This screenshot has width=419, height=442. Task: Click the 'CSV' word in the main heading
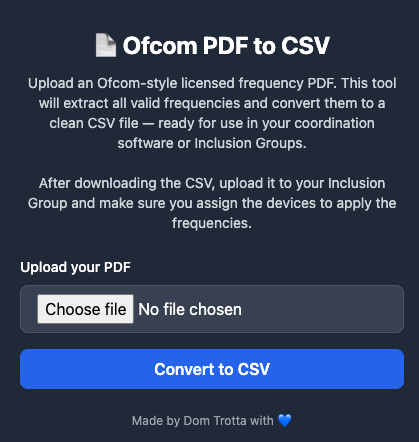click(305, 45)
